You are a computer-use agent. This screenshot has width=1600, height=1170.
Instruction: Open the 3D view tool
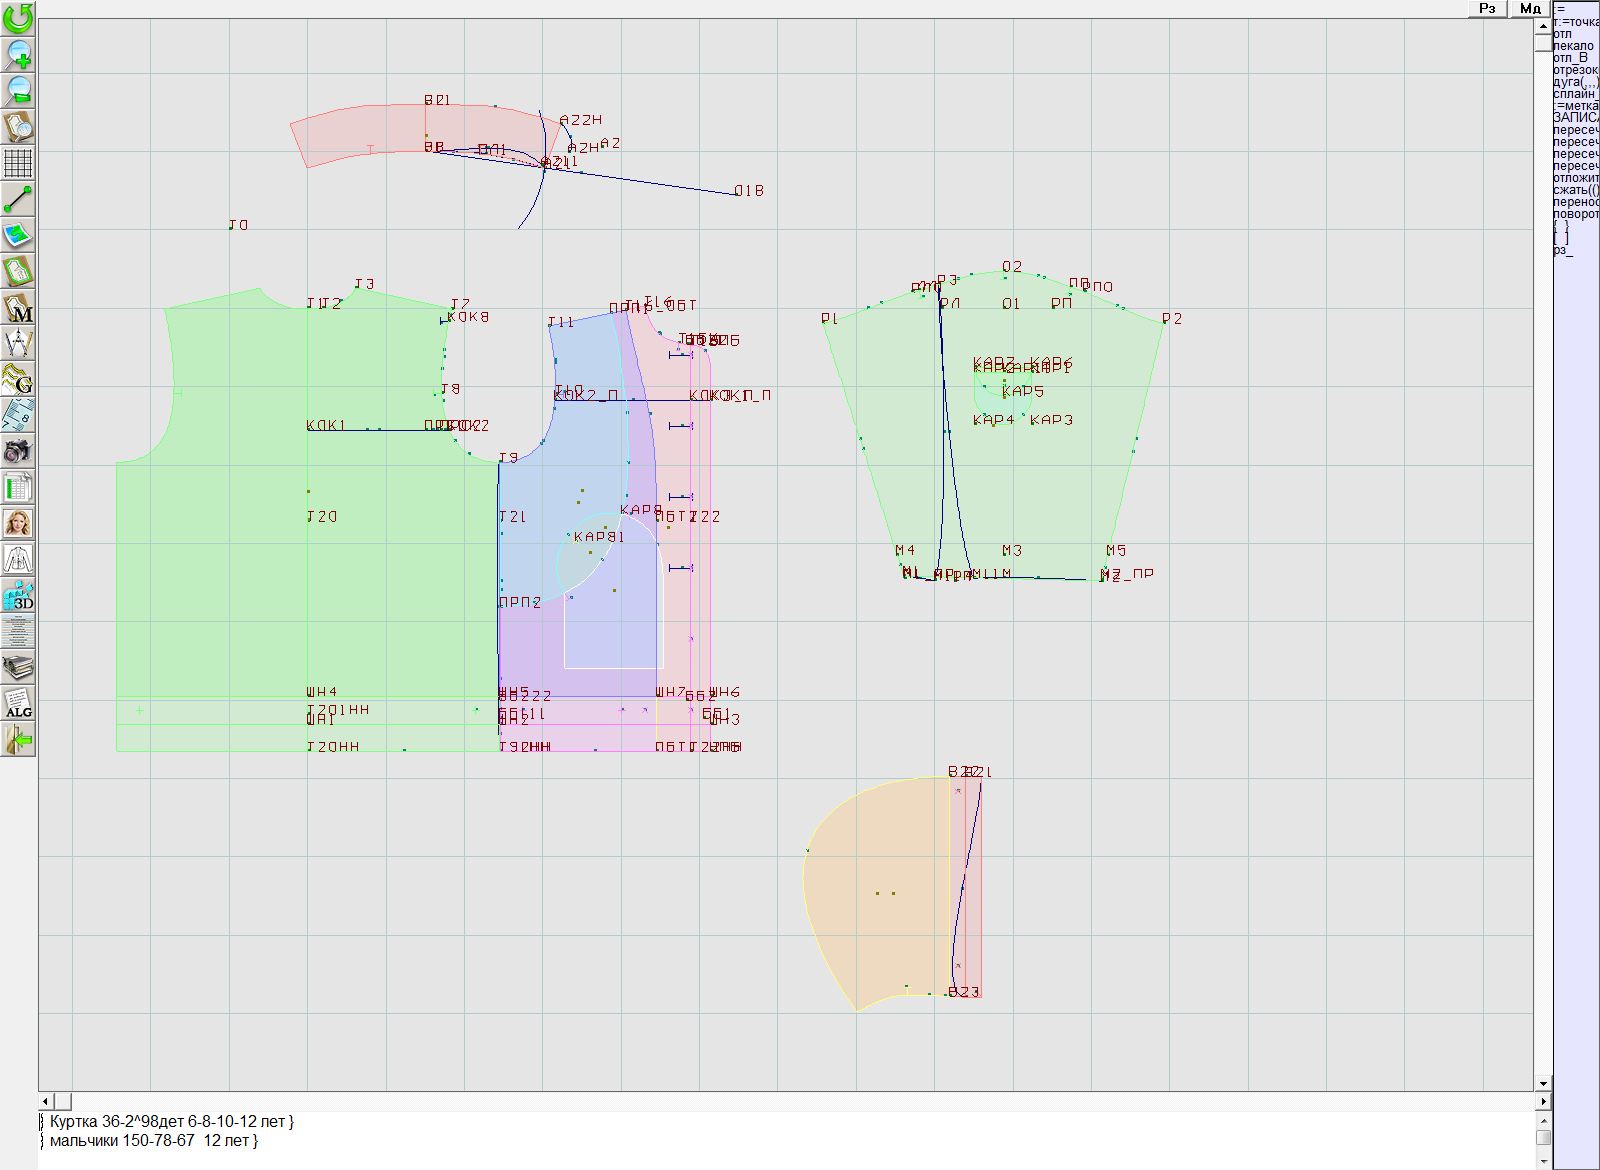point(18,596)
